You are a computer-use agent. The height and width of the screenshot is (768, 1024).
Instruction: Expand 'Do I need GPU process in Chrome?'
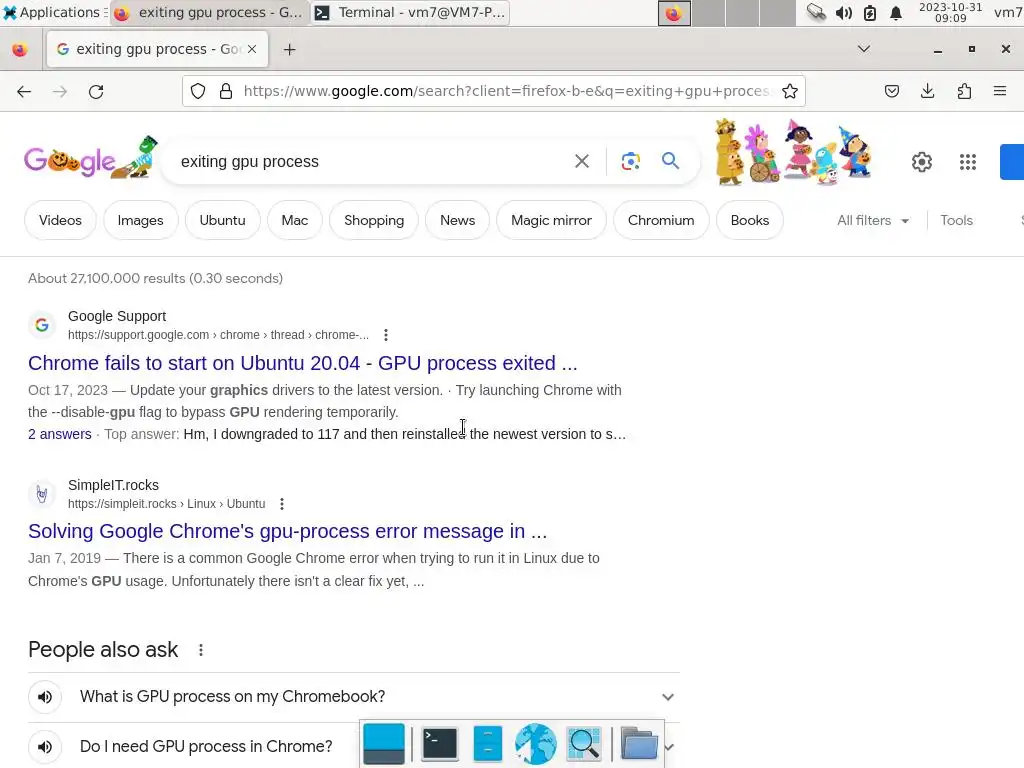tap(354, 746)
